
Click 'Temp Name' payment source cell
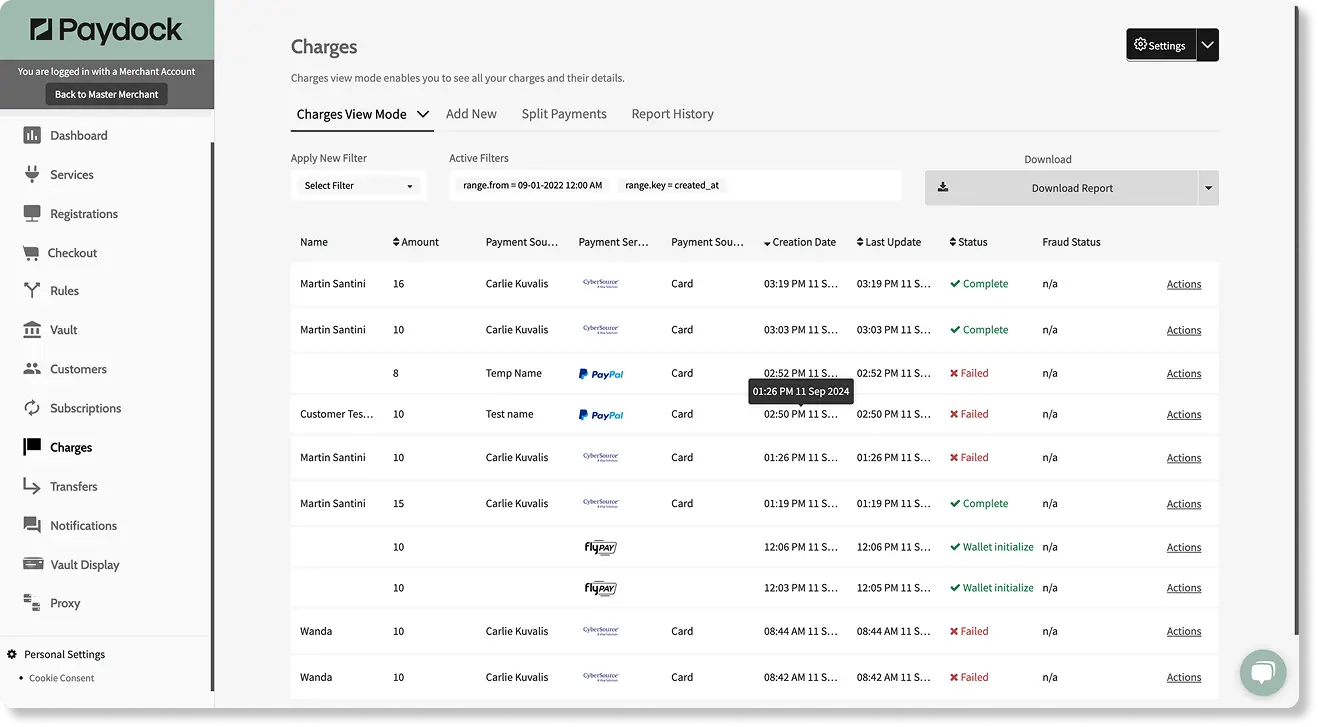click(514, 373)
